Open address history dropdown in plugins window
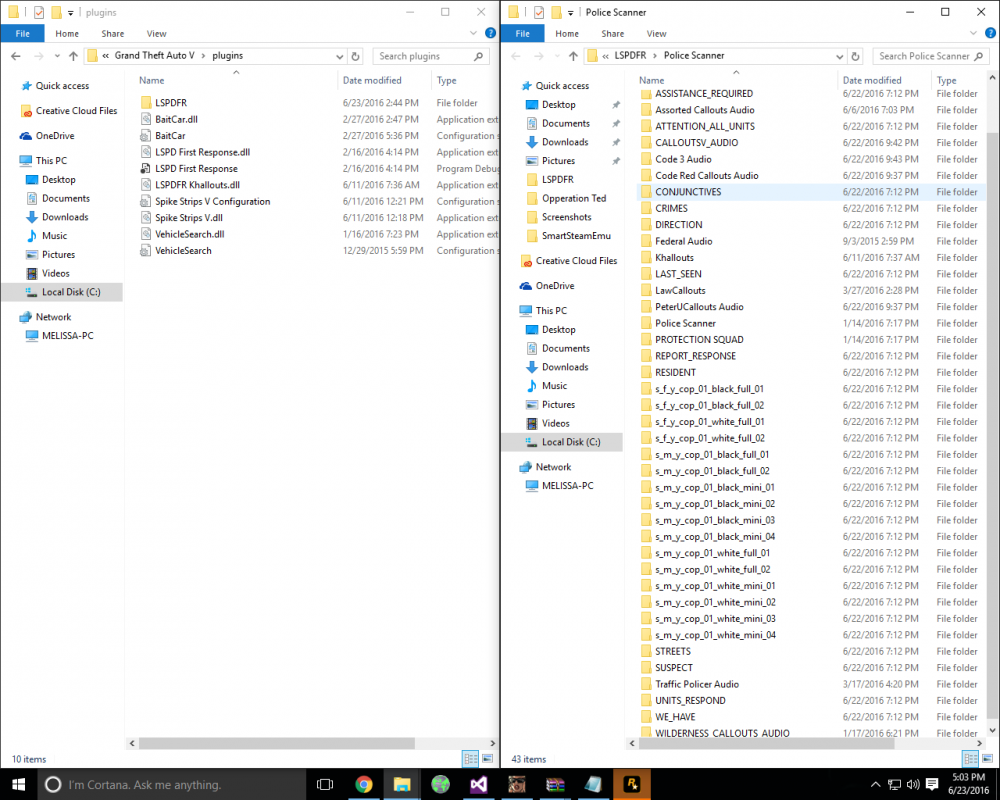The width and height of the screenshot is (1000, 800). 339,56
